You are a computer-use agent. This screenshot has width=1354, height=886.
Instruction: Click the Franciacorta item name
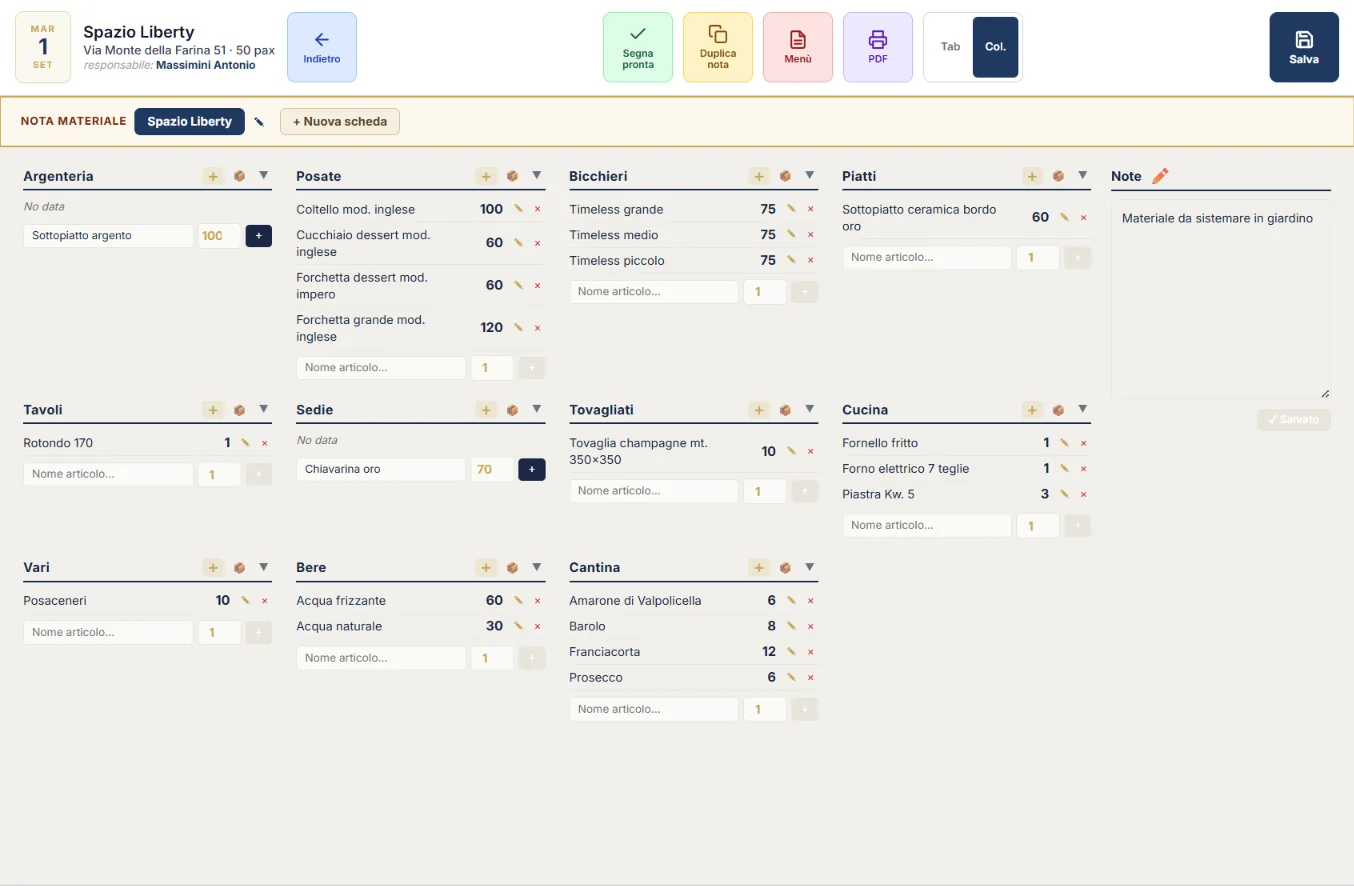tap(605, 652)
